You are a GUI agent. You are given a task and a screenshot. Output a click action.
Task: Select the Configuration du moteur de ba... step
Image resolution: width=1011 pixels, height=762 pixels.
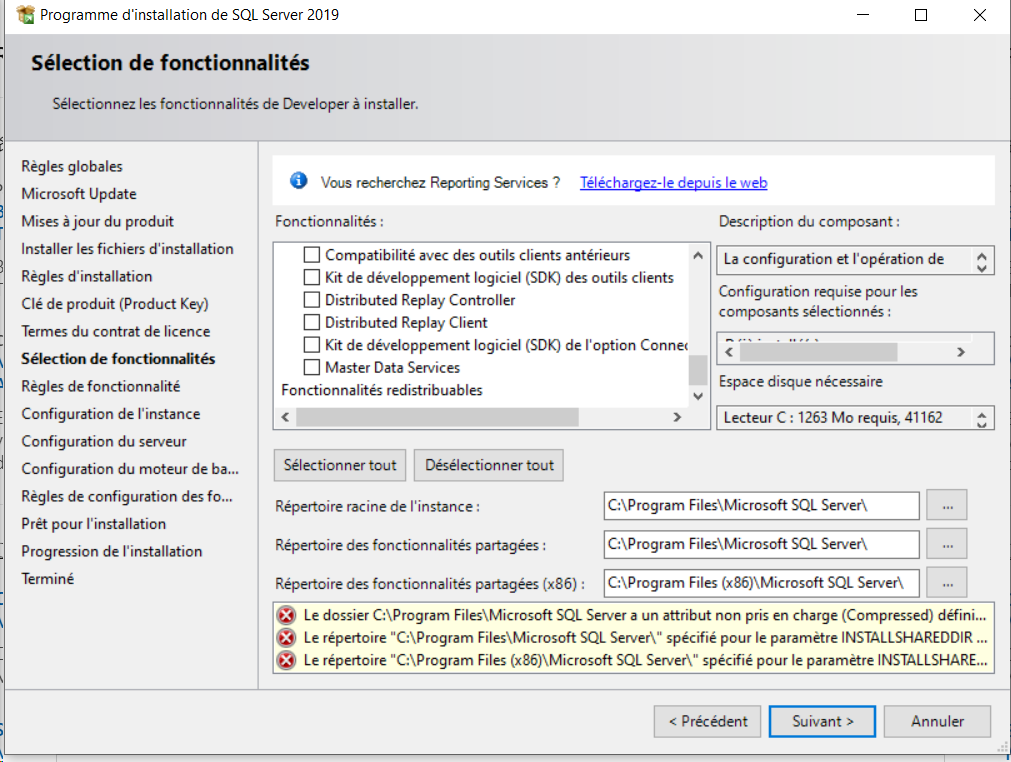tap(130, 469)
